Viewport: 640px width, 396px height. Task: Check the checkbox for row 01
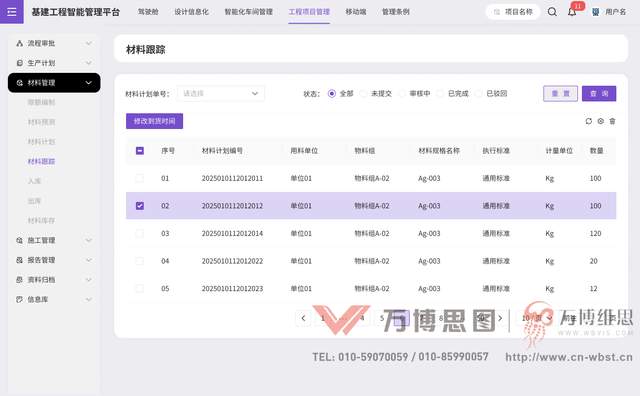coord(140,178)
